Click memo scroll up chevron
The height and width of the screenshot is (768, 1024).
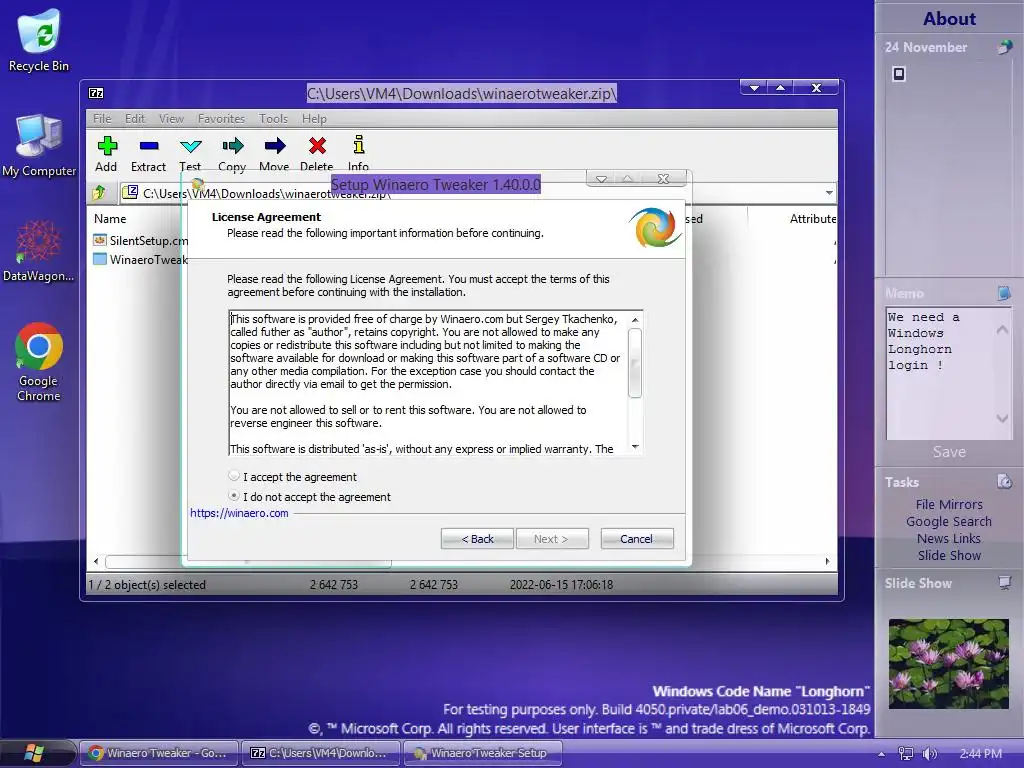click(x=1002, y=330)
